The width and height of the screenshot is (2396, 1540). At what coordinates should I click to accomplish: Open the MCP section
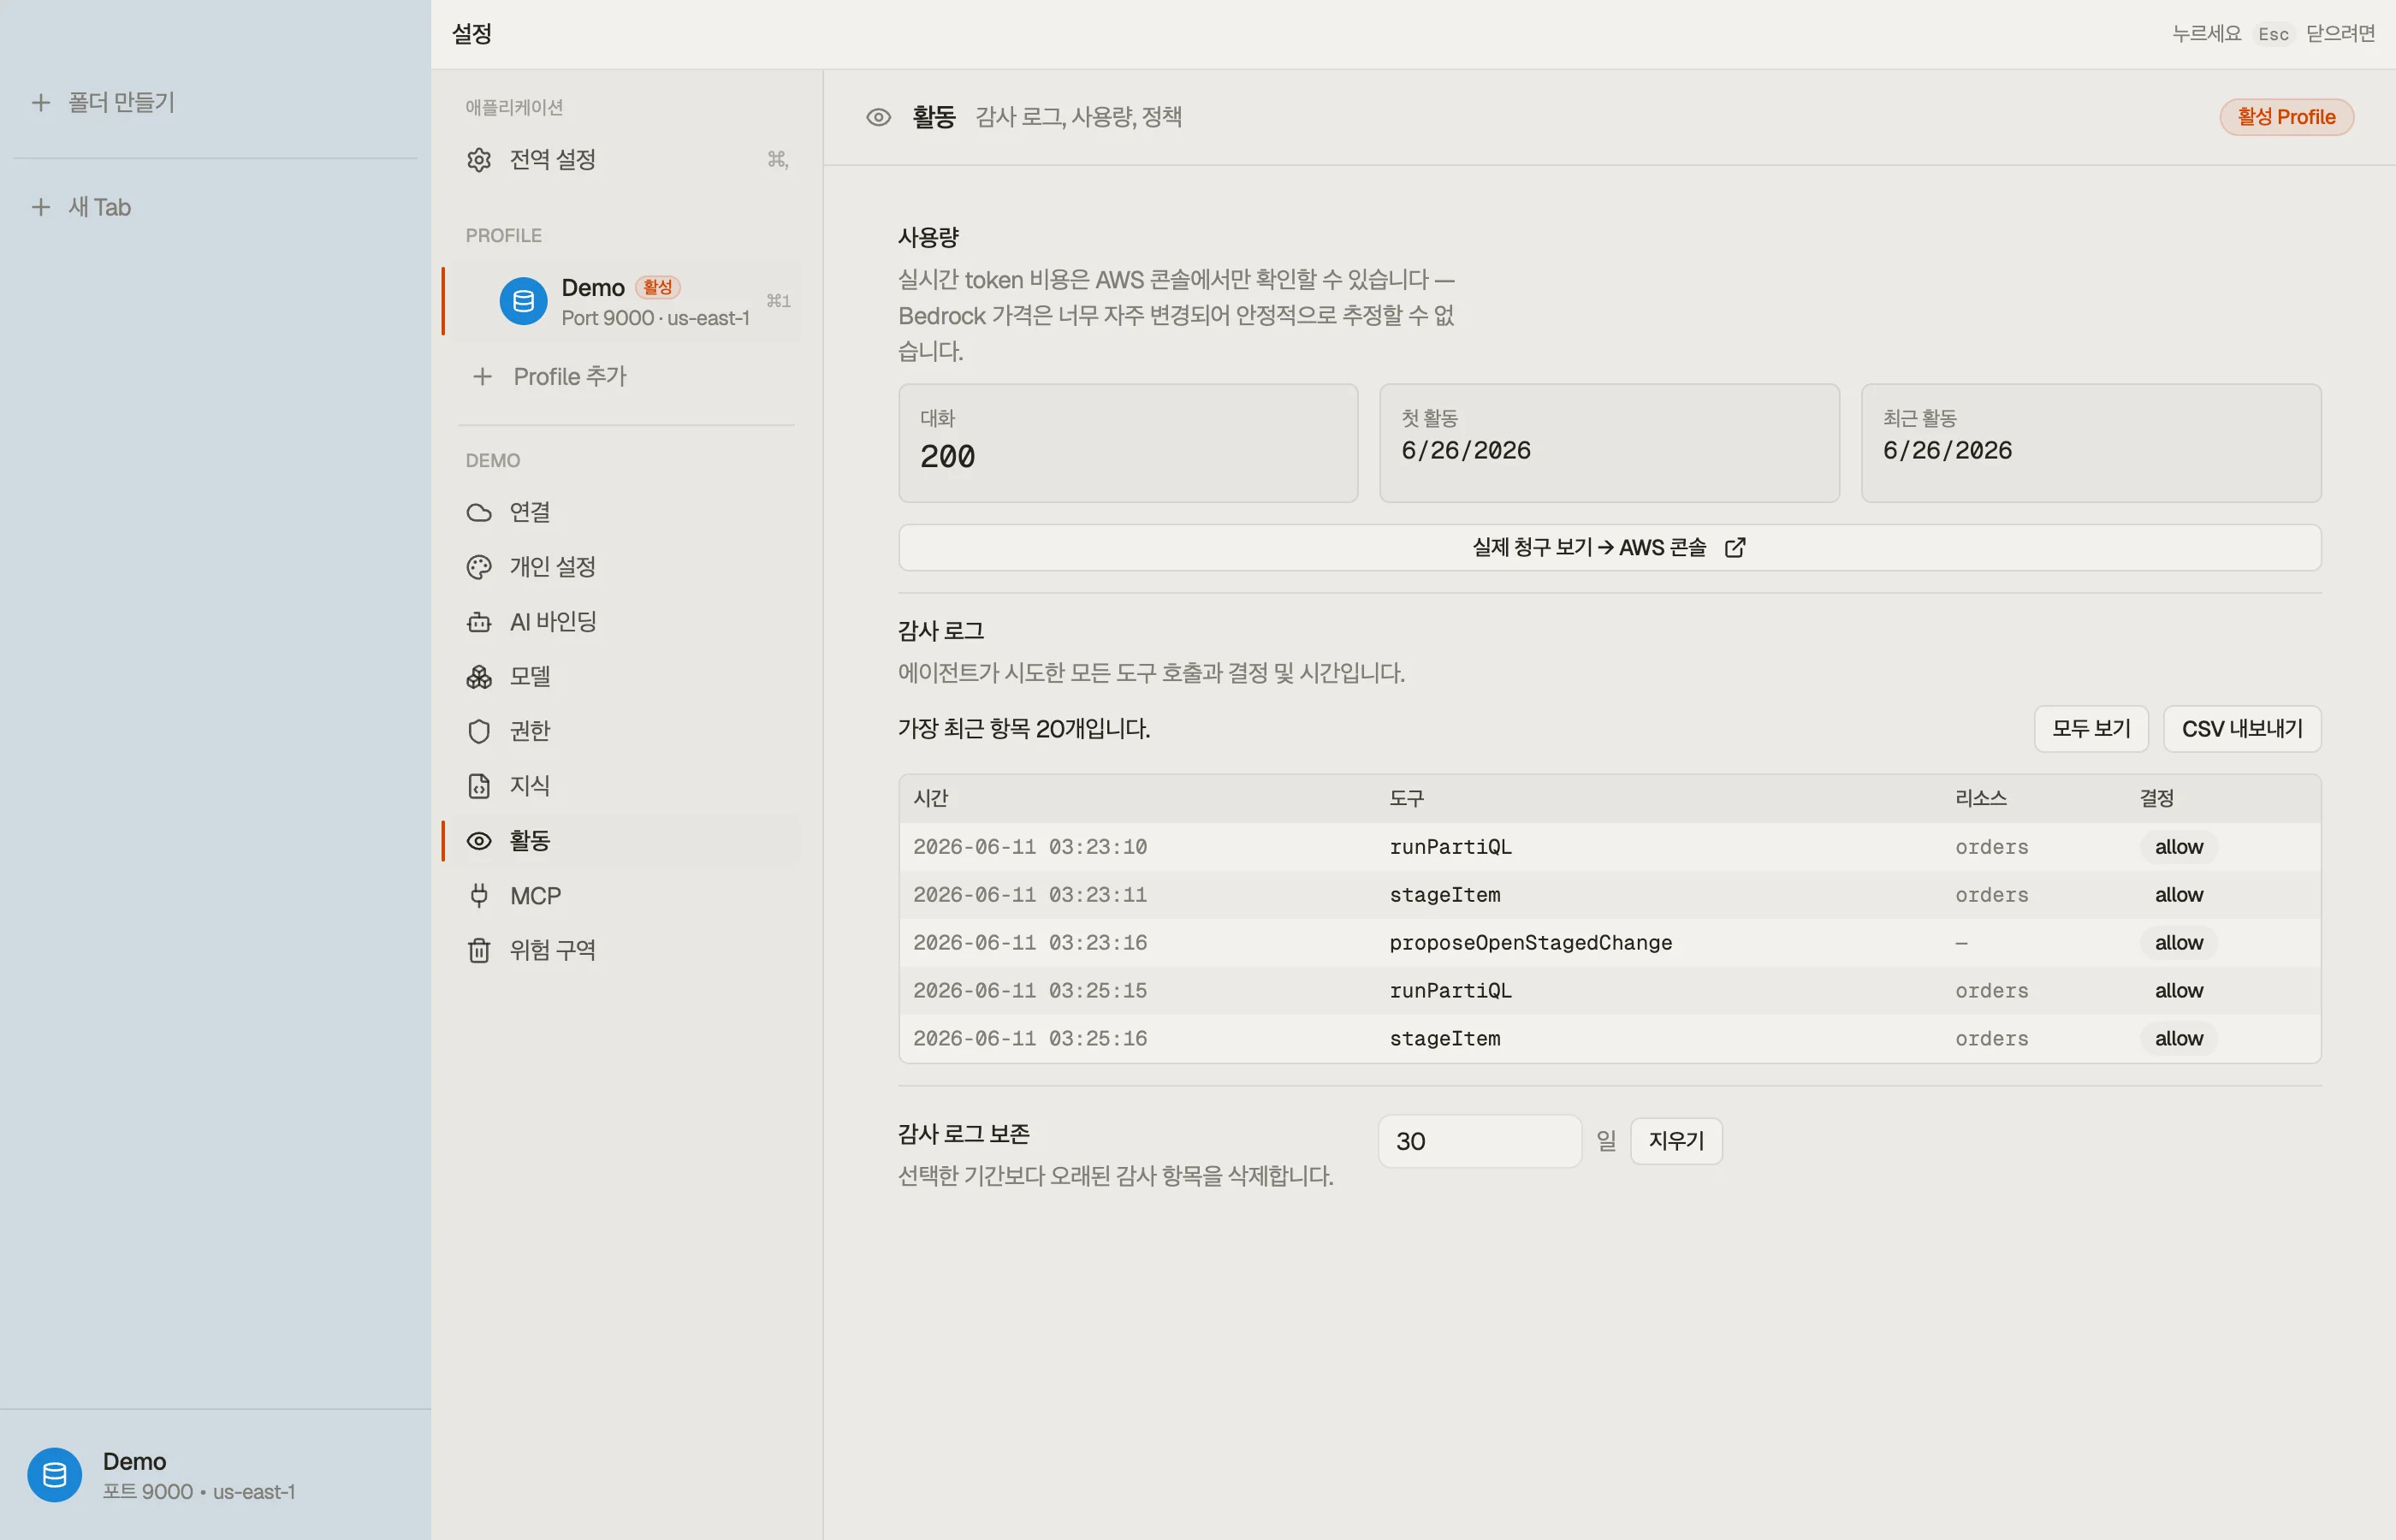(627, 895)
